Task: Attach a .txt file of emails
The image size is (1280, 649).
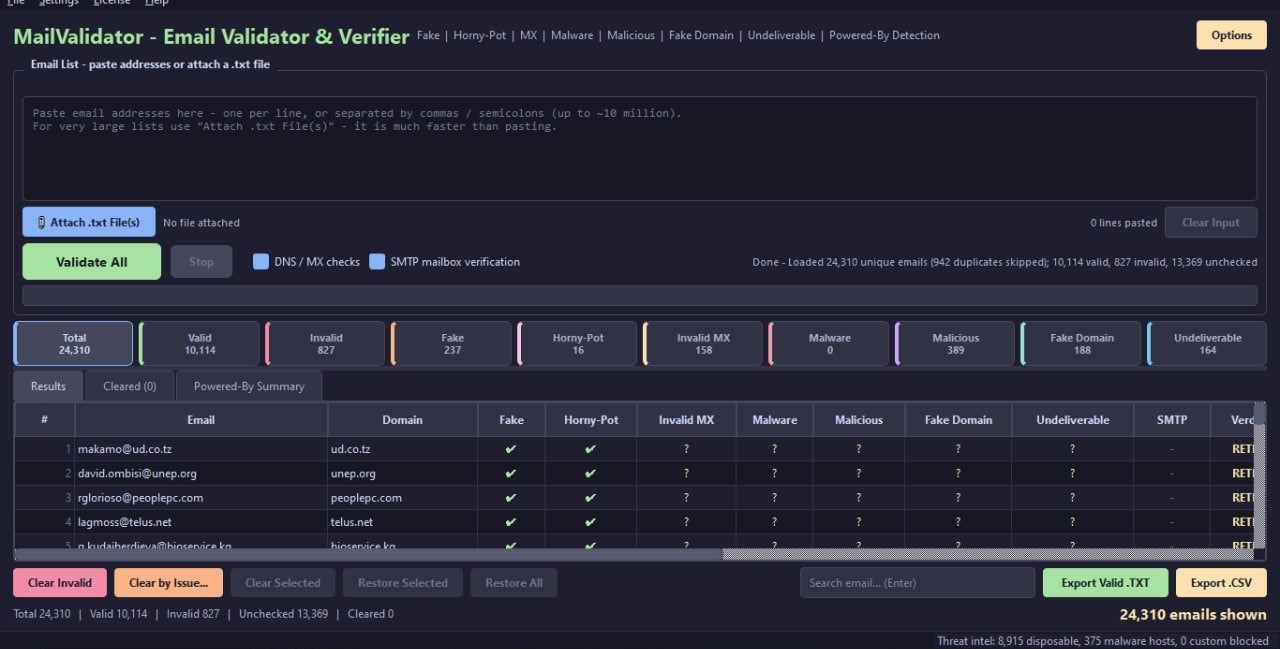Action: [x=88, y=222]
